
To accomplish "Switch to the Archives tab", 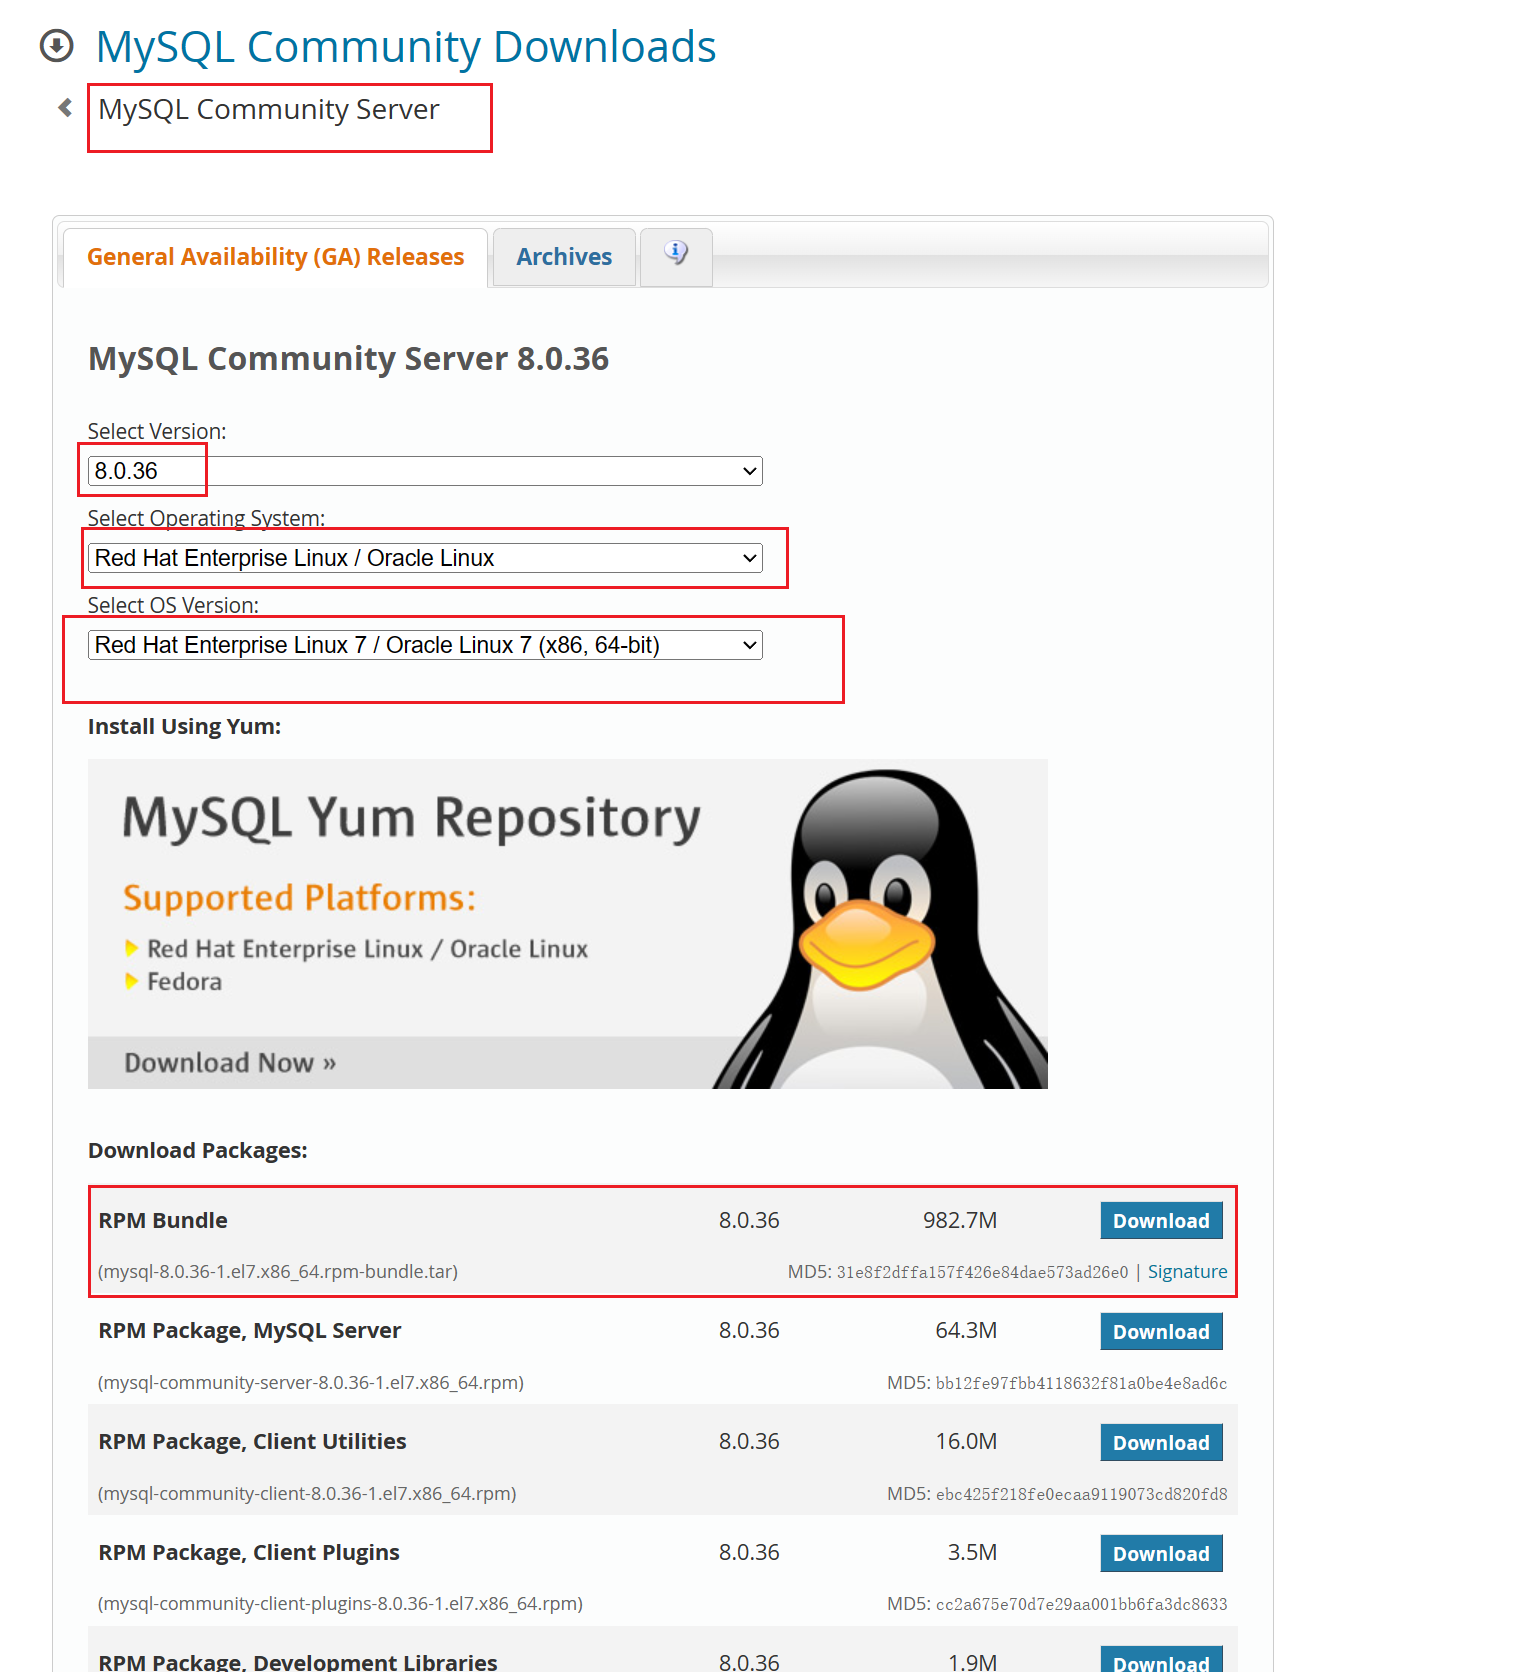I will (564, 257).
